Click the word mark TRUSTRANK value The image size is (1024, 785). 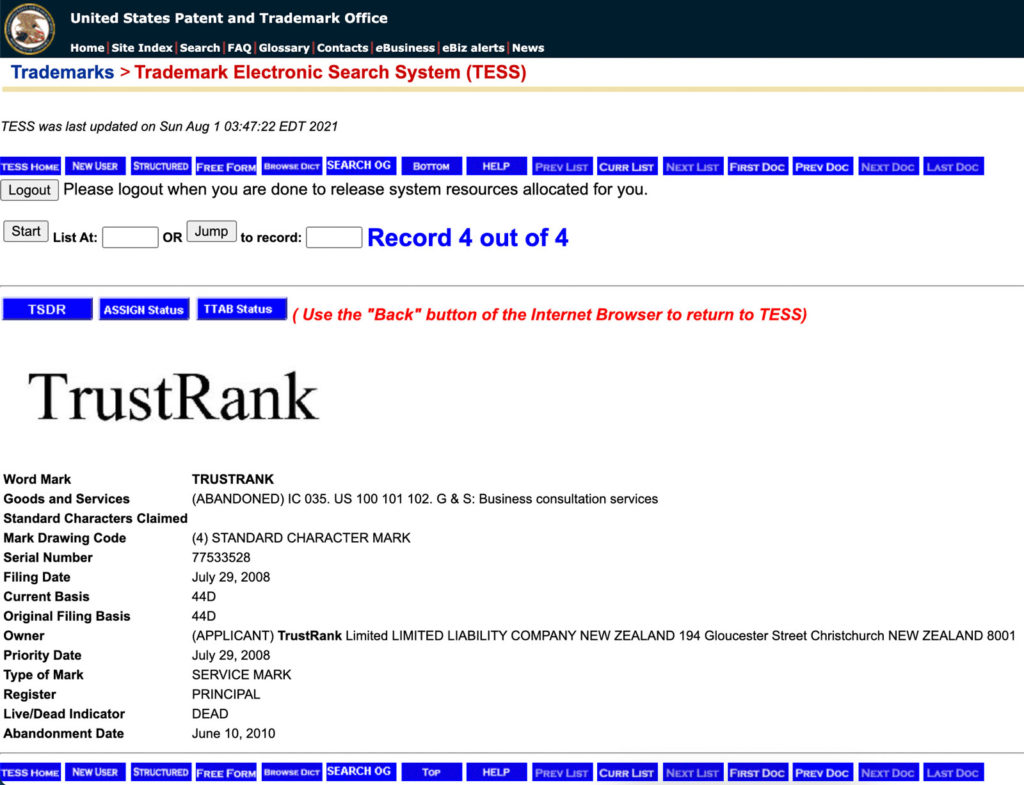coord(232,479)
